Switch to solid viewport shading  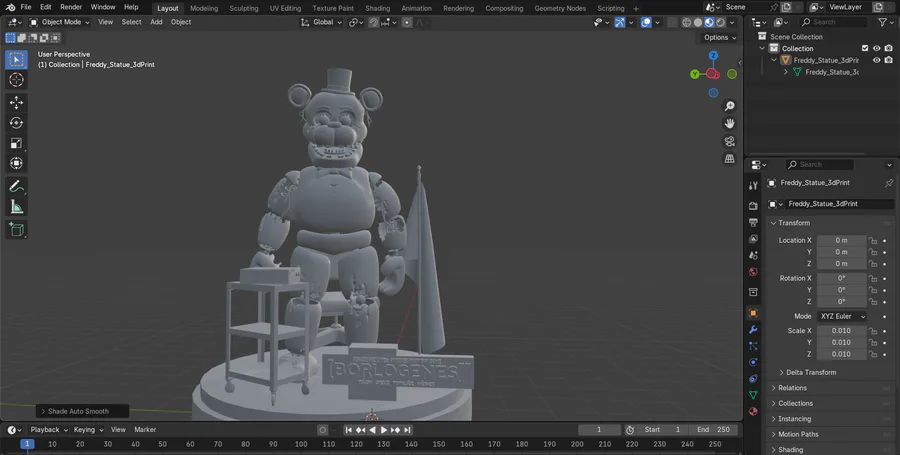698,22
